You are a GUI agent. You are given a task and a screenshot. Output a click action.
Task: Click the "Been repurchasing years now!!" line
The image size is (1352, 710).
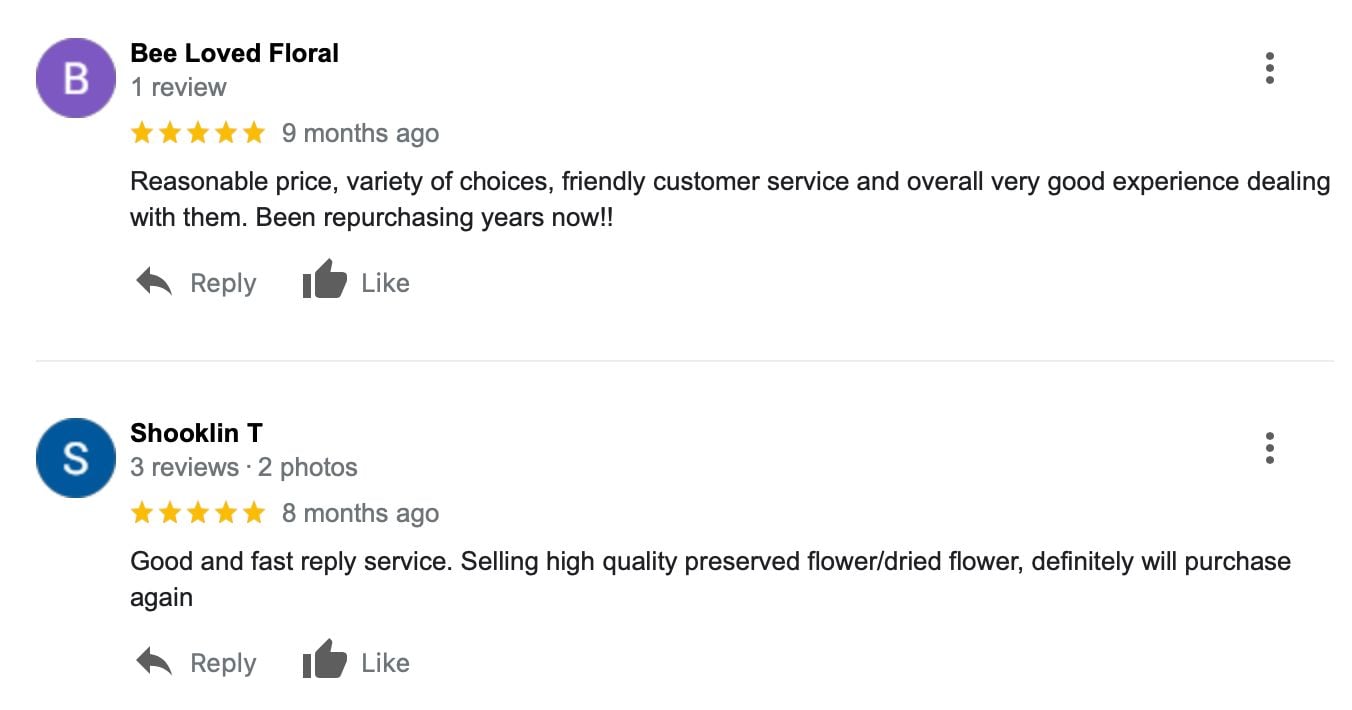click(434, 217)
